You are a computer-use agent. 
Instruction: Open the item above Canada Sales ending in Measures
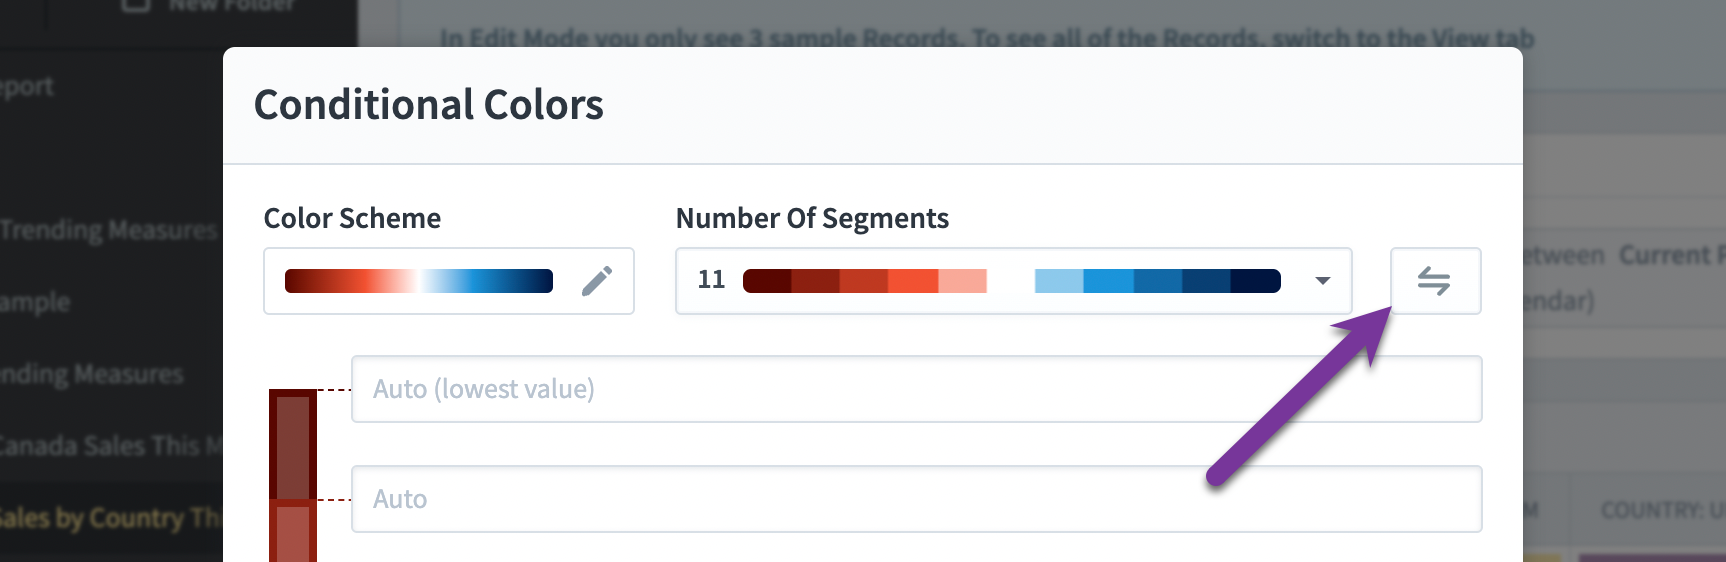pyautogui.click(x=92, y=374)
